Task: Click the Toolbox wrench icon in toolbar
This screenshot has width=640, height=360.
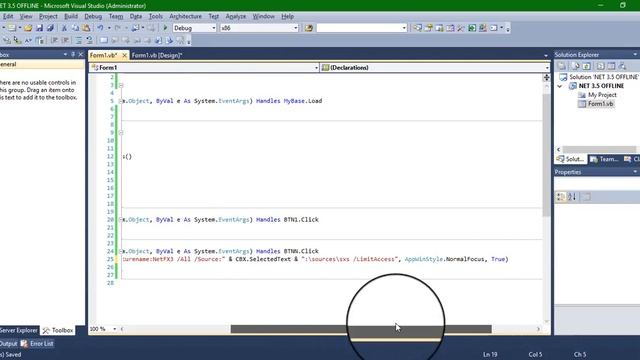Action: 461,28
